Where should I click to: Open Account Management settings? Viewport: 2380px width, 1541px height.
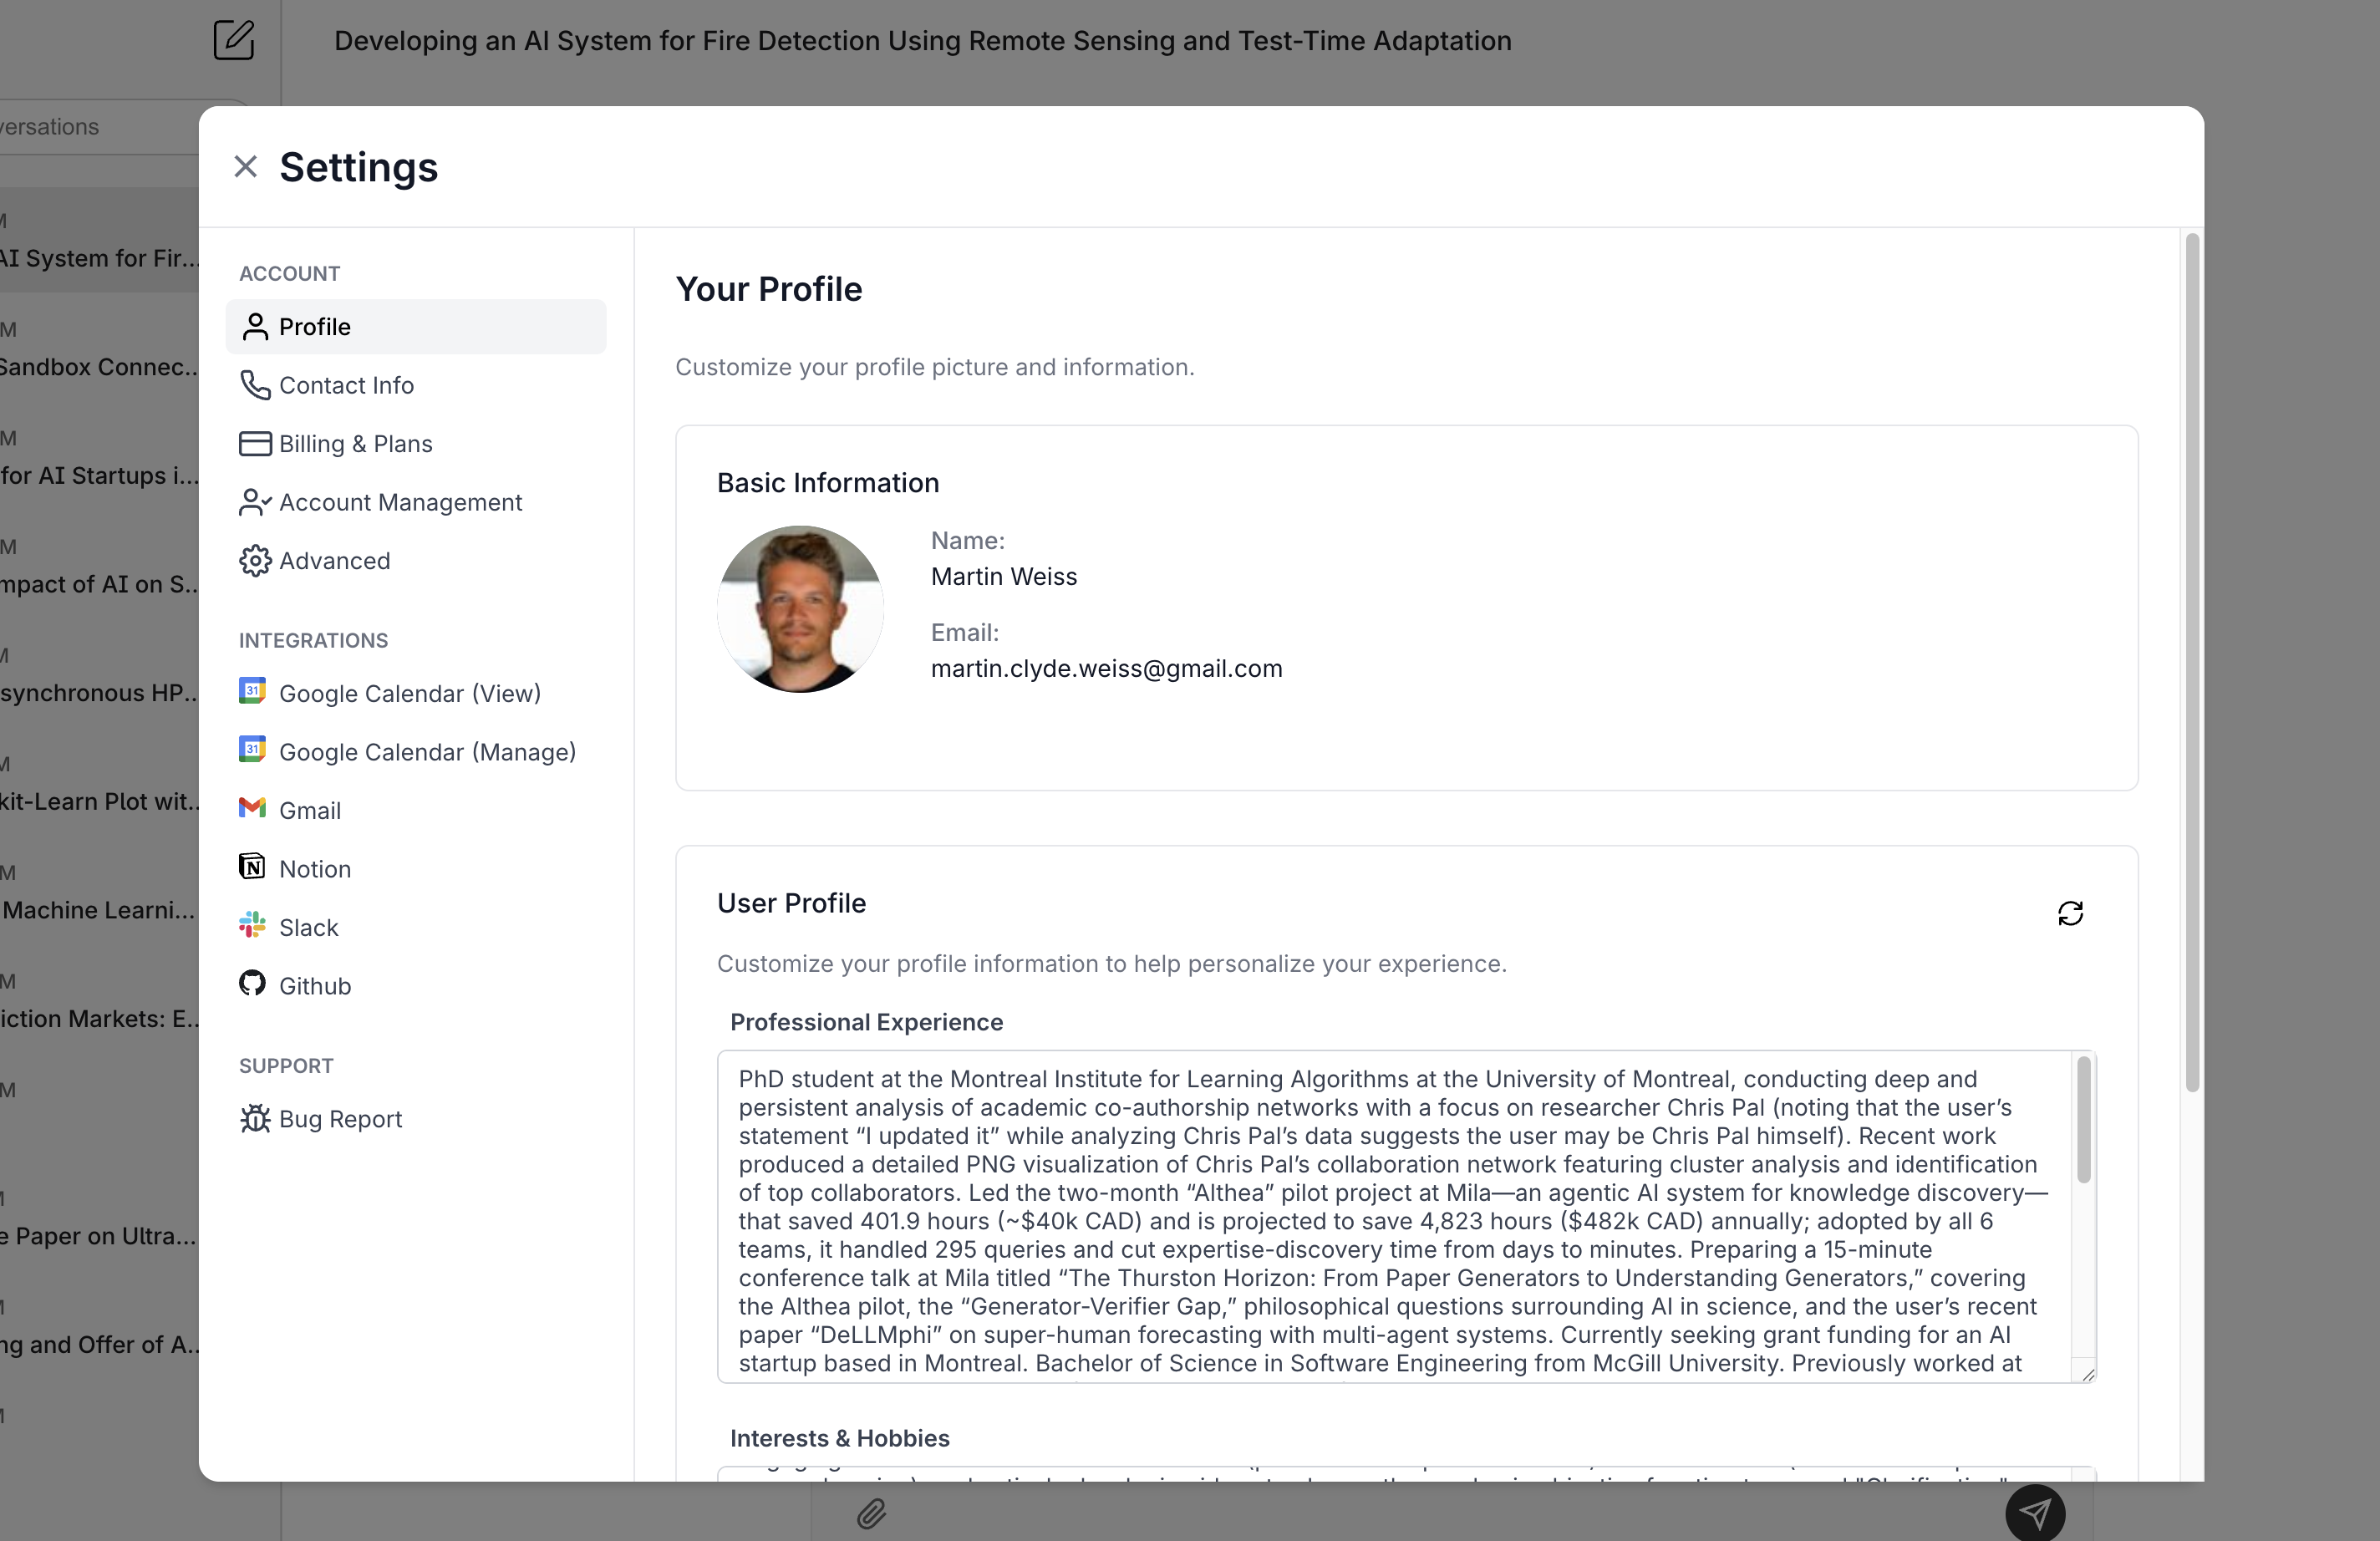(399, 502)
